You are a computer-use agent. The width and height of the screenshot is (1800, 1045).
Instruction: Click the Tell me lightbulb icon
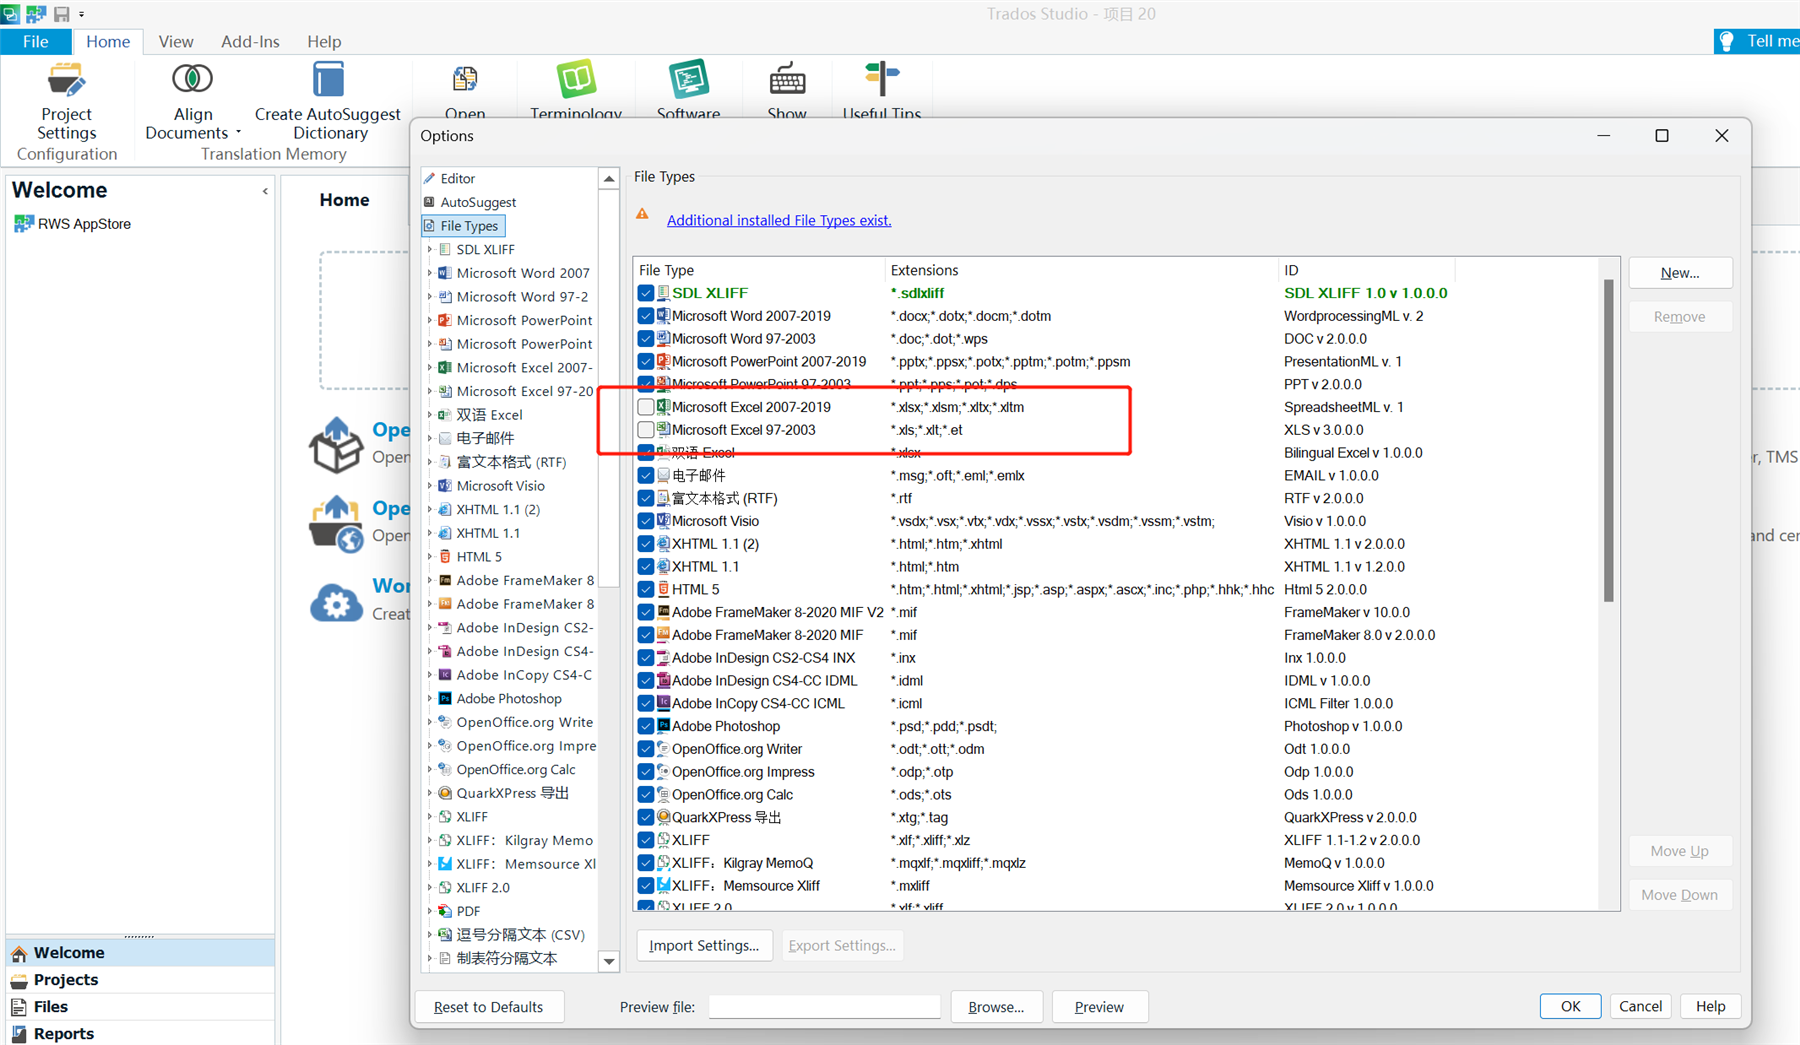(1727, 41)
